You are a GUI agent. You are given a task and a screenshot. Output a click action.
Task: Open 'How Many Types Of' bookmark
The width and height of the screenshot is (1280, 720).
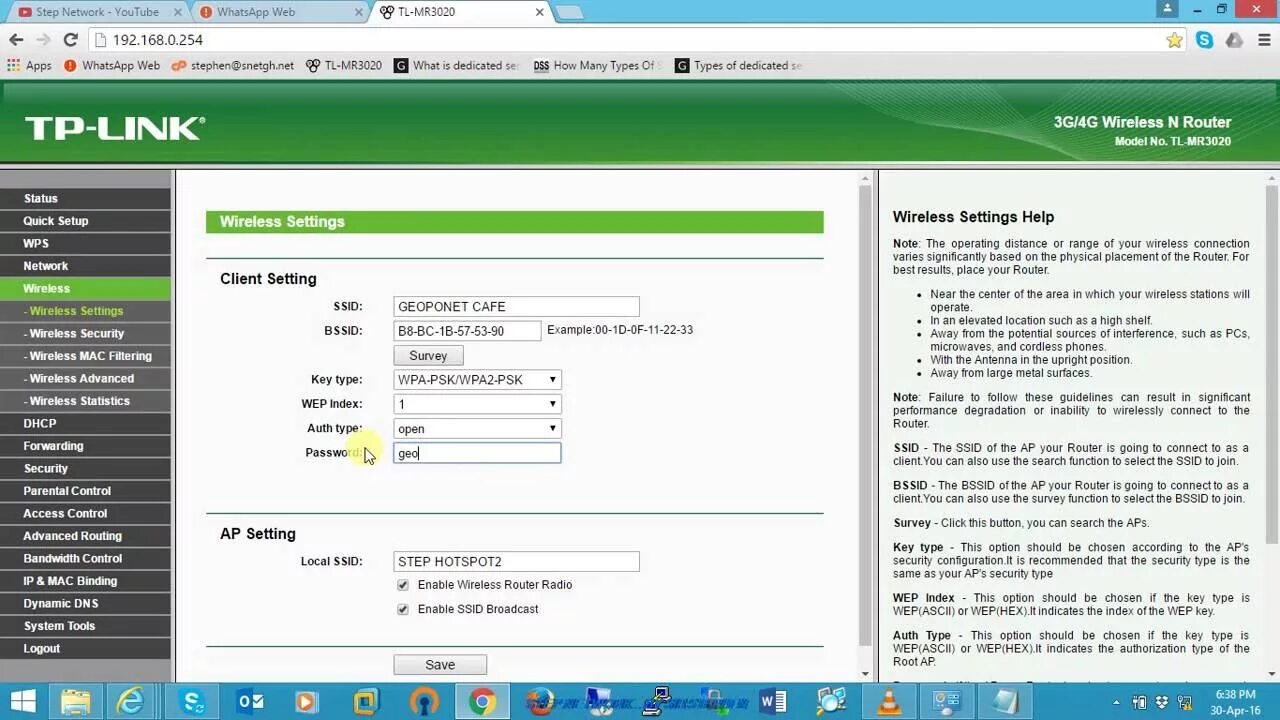point(596,65)
